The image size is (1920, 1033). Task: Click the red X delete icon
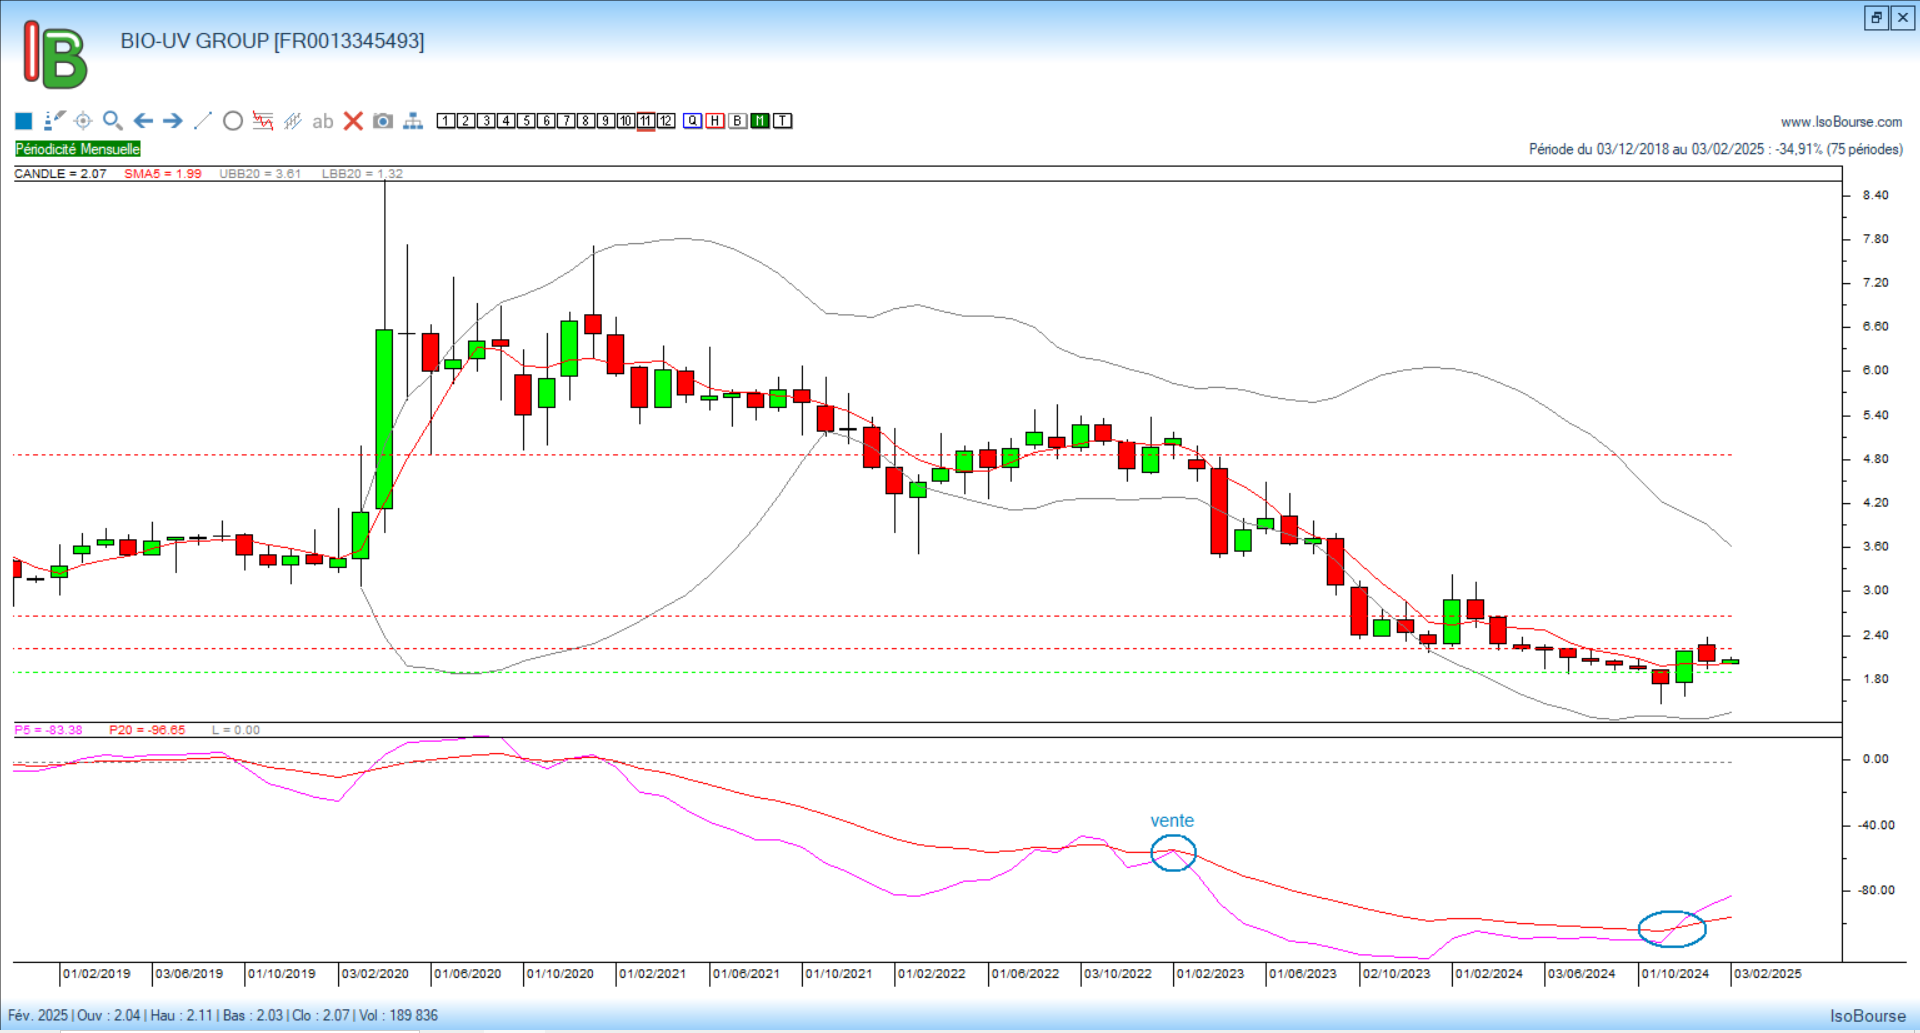353,121
